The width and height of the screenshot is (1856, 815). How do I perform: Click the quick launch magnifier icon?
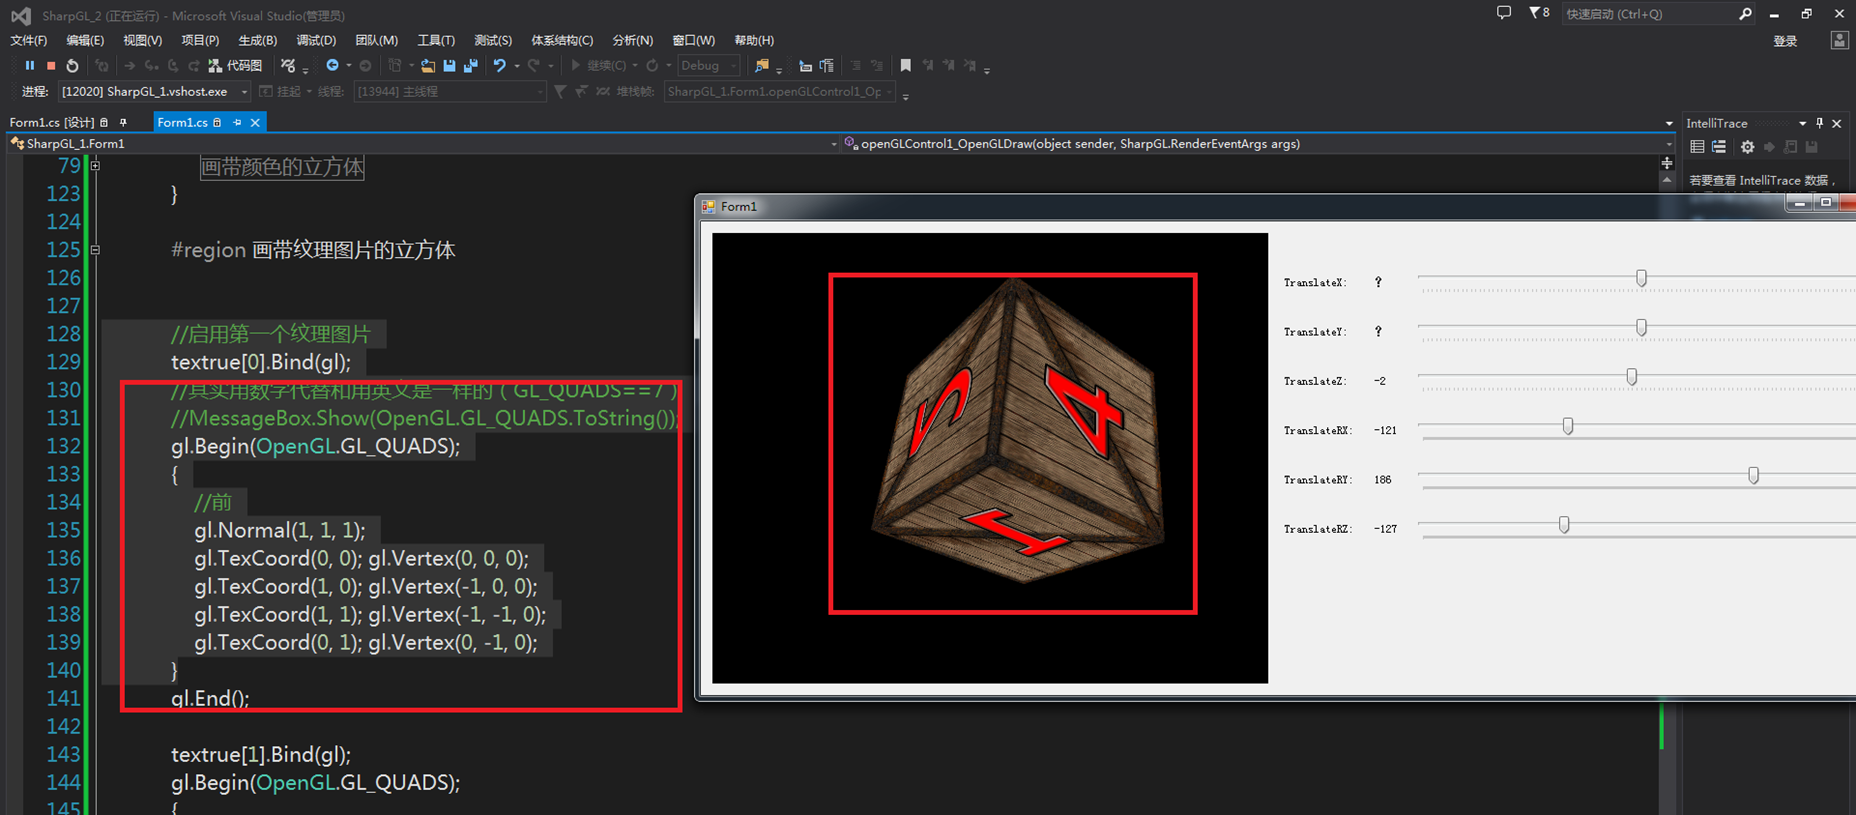pyautogui.click(x=1745, y=14)
